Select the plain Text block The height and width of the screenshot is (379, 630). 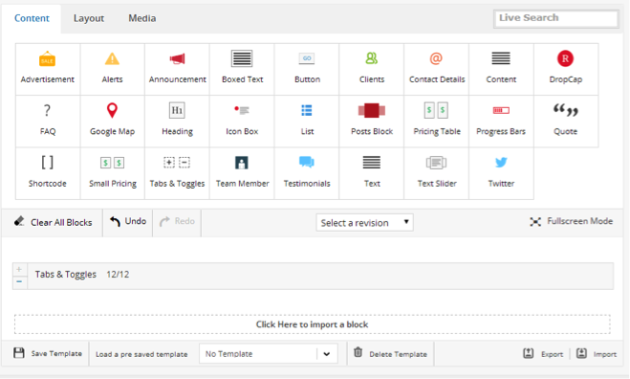372,173
